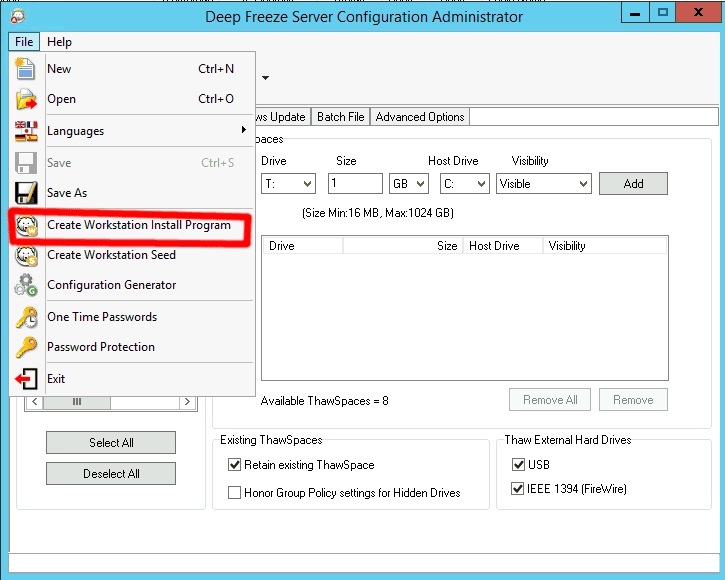Click the Open folder icon in File menu
Image resolution: width=725 pixels, height=580 pixels.
click(x=26, y=99)
